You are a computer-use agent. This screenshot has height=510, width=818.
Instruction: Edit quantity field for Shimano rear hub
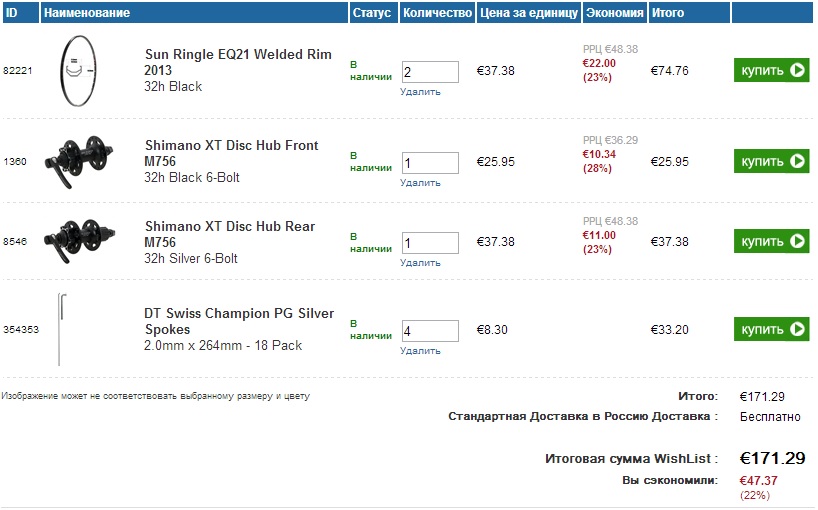pos(429,243)
